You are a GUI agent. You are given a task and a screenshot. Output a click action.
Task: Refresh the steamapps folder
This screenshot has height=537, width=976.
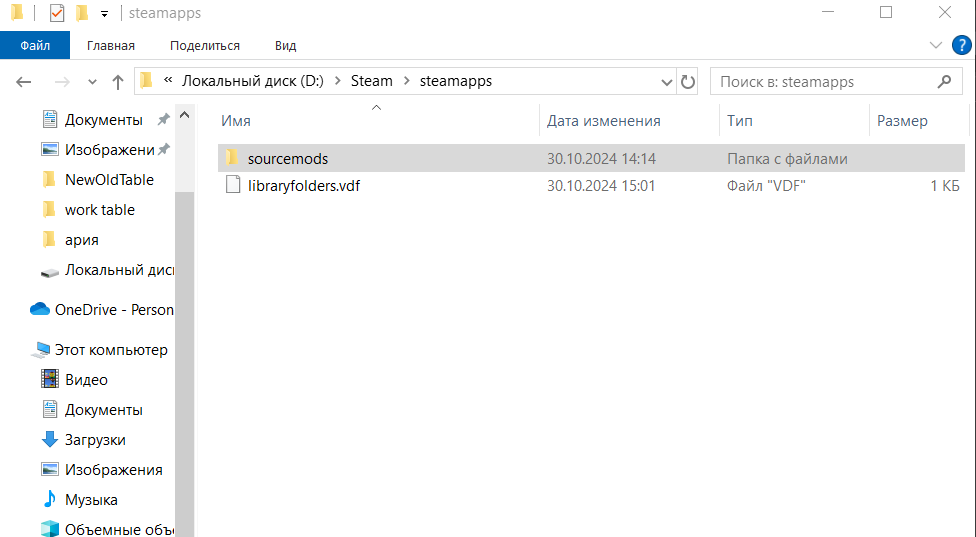click(687, 82)
